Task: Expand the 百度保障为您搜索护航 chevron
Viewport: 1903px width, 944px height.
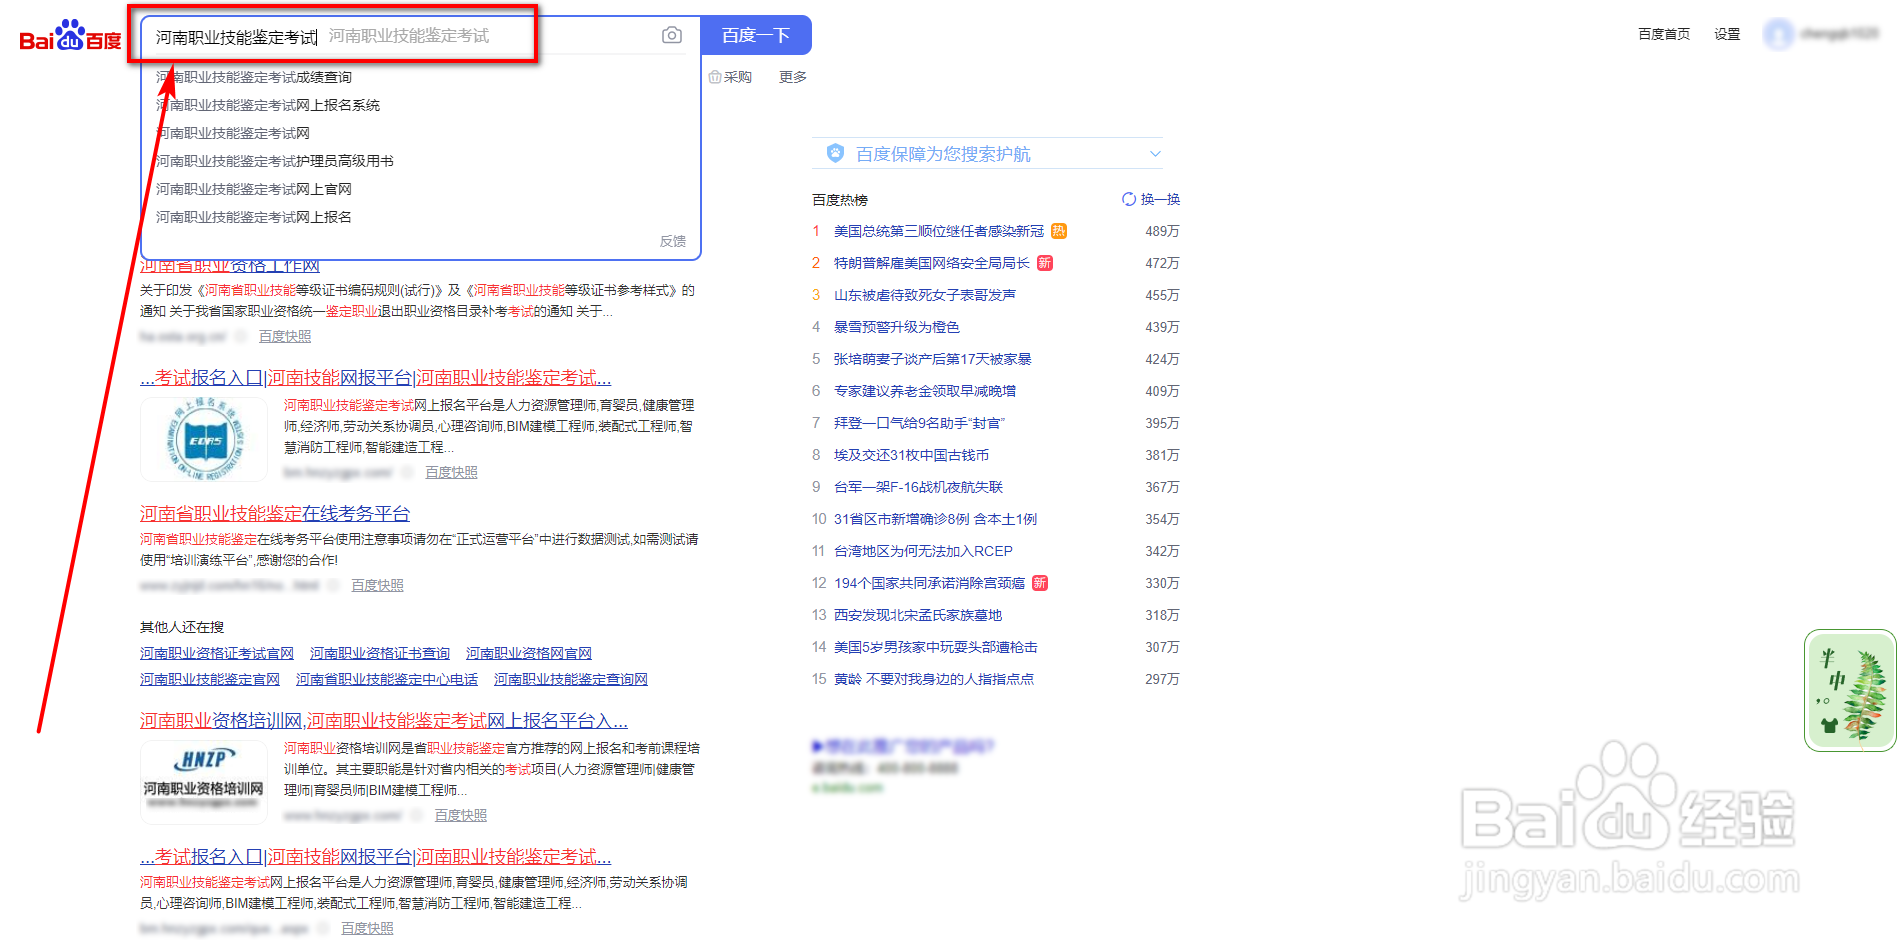Action: 1155,153
